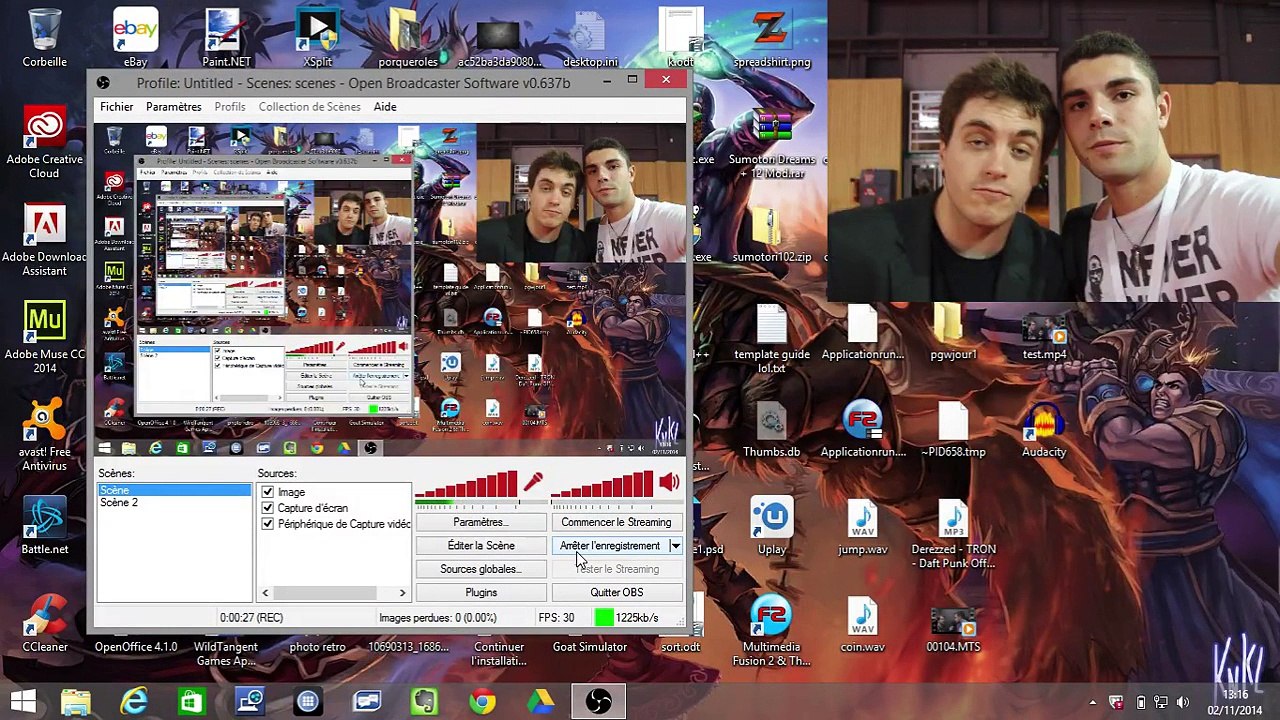Select the Audacity desktop shortcut
Viewport: 1280px width, 720px height.
tap(1044, 428)
